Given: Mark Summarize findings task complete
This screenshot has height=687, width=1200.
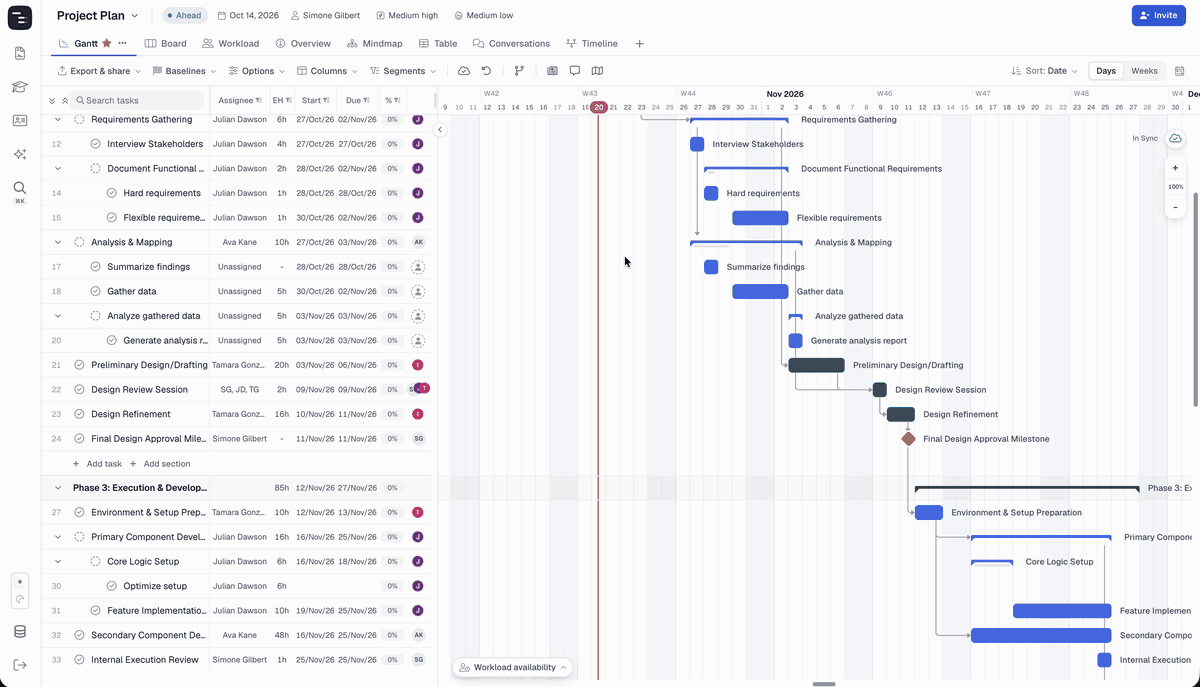Looking at the screenshot, I should [x=96, y=267].
